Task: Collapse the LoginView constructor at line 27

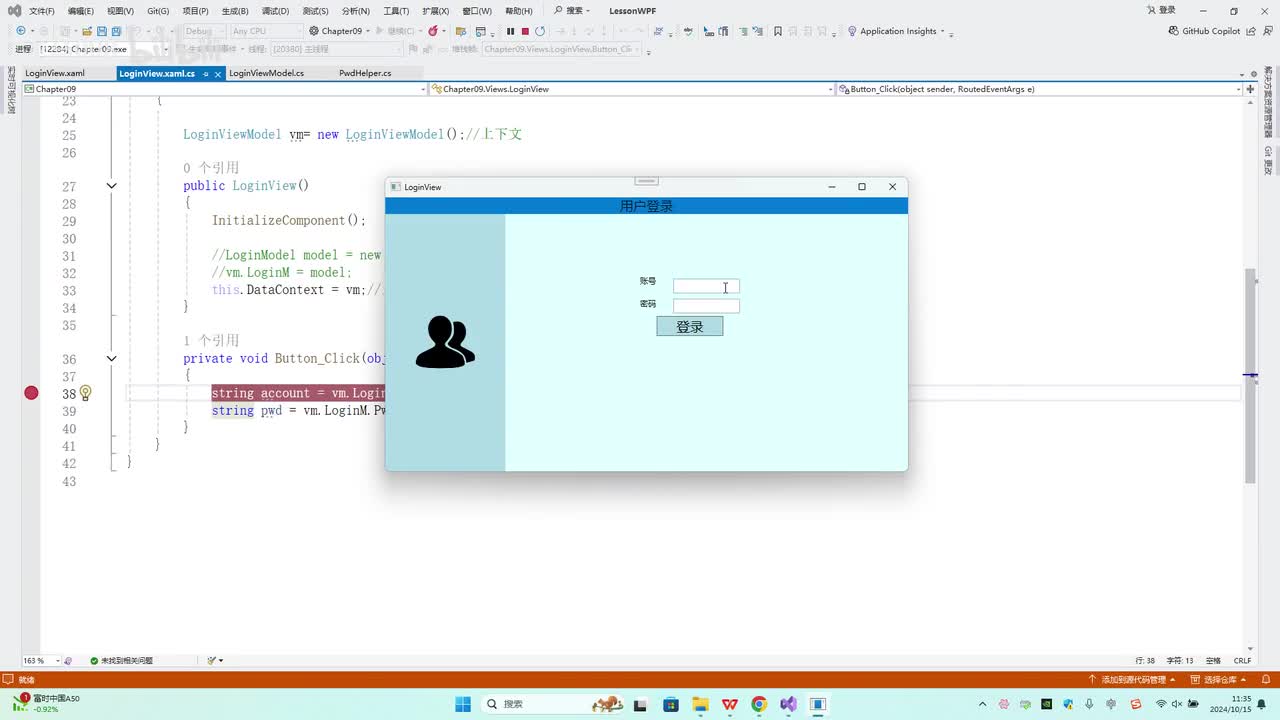Action: (111, 186)
